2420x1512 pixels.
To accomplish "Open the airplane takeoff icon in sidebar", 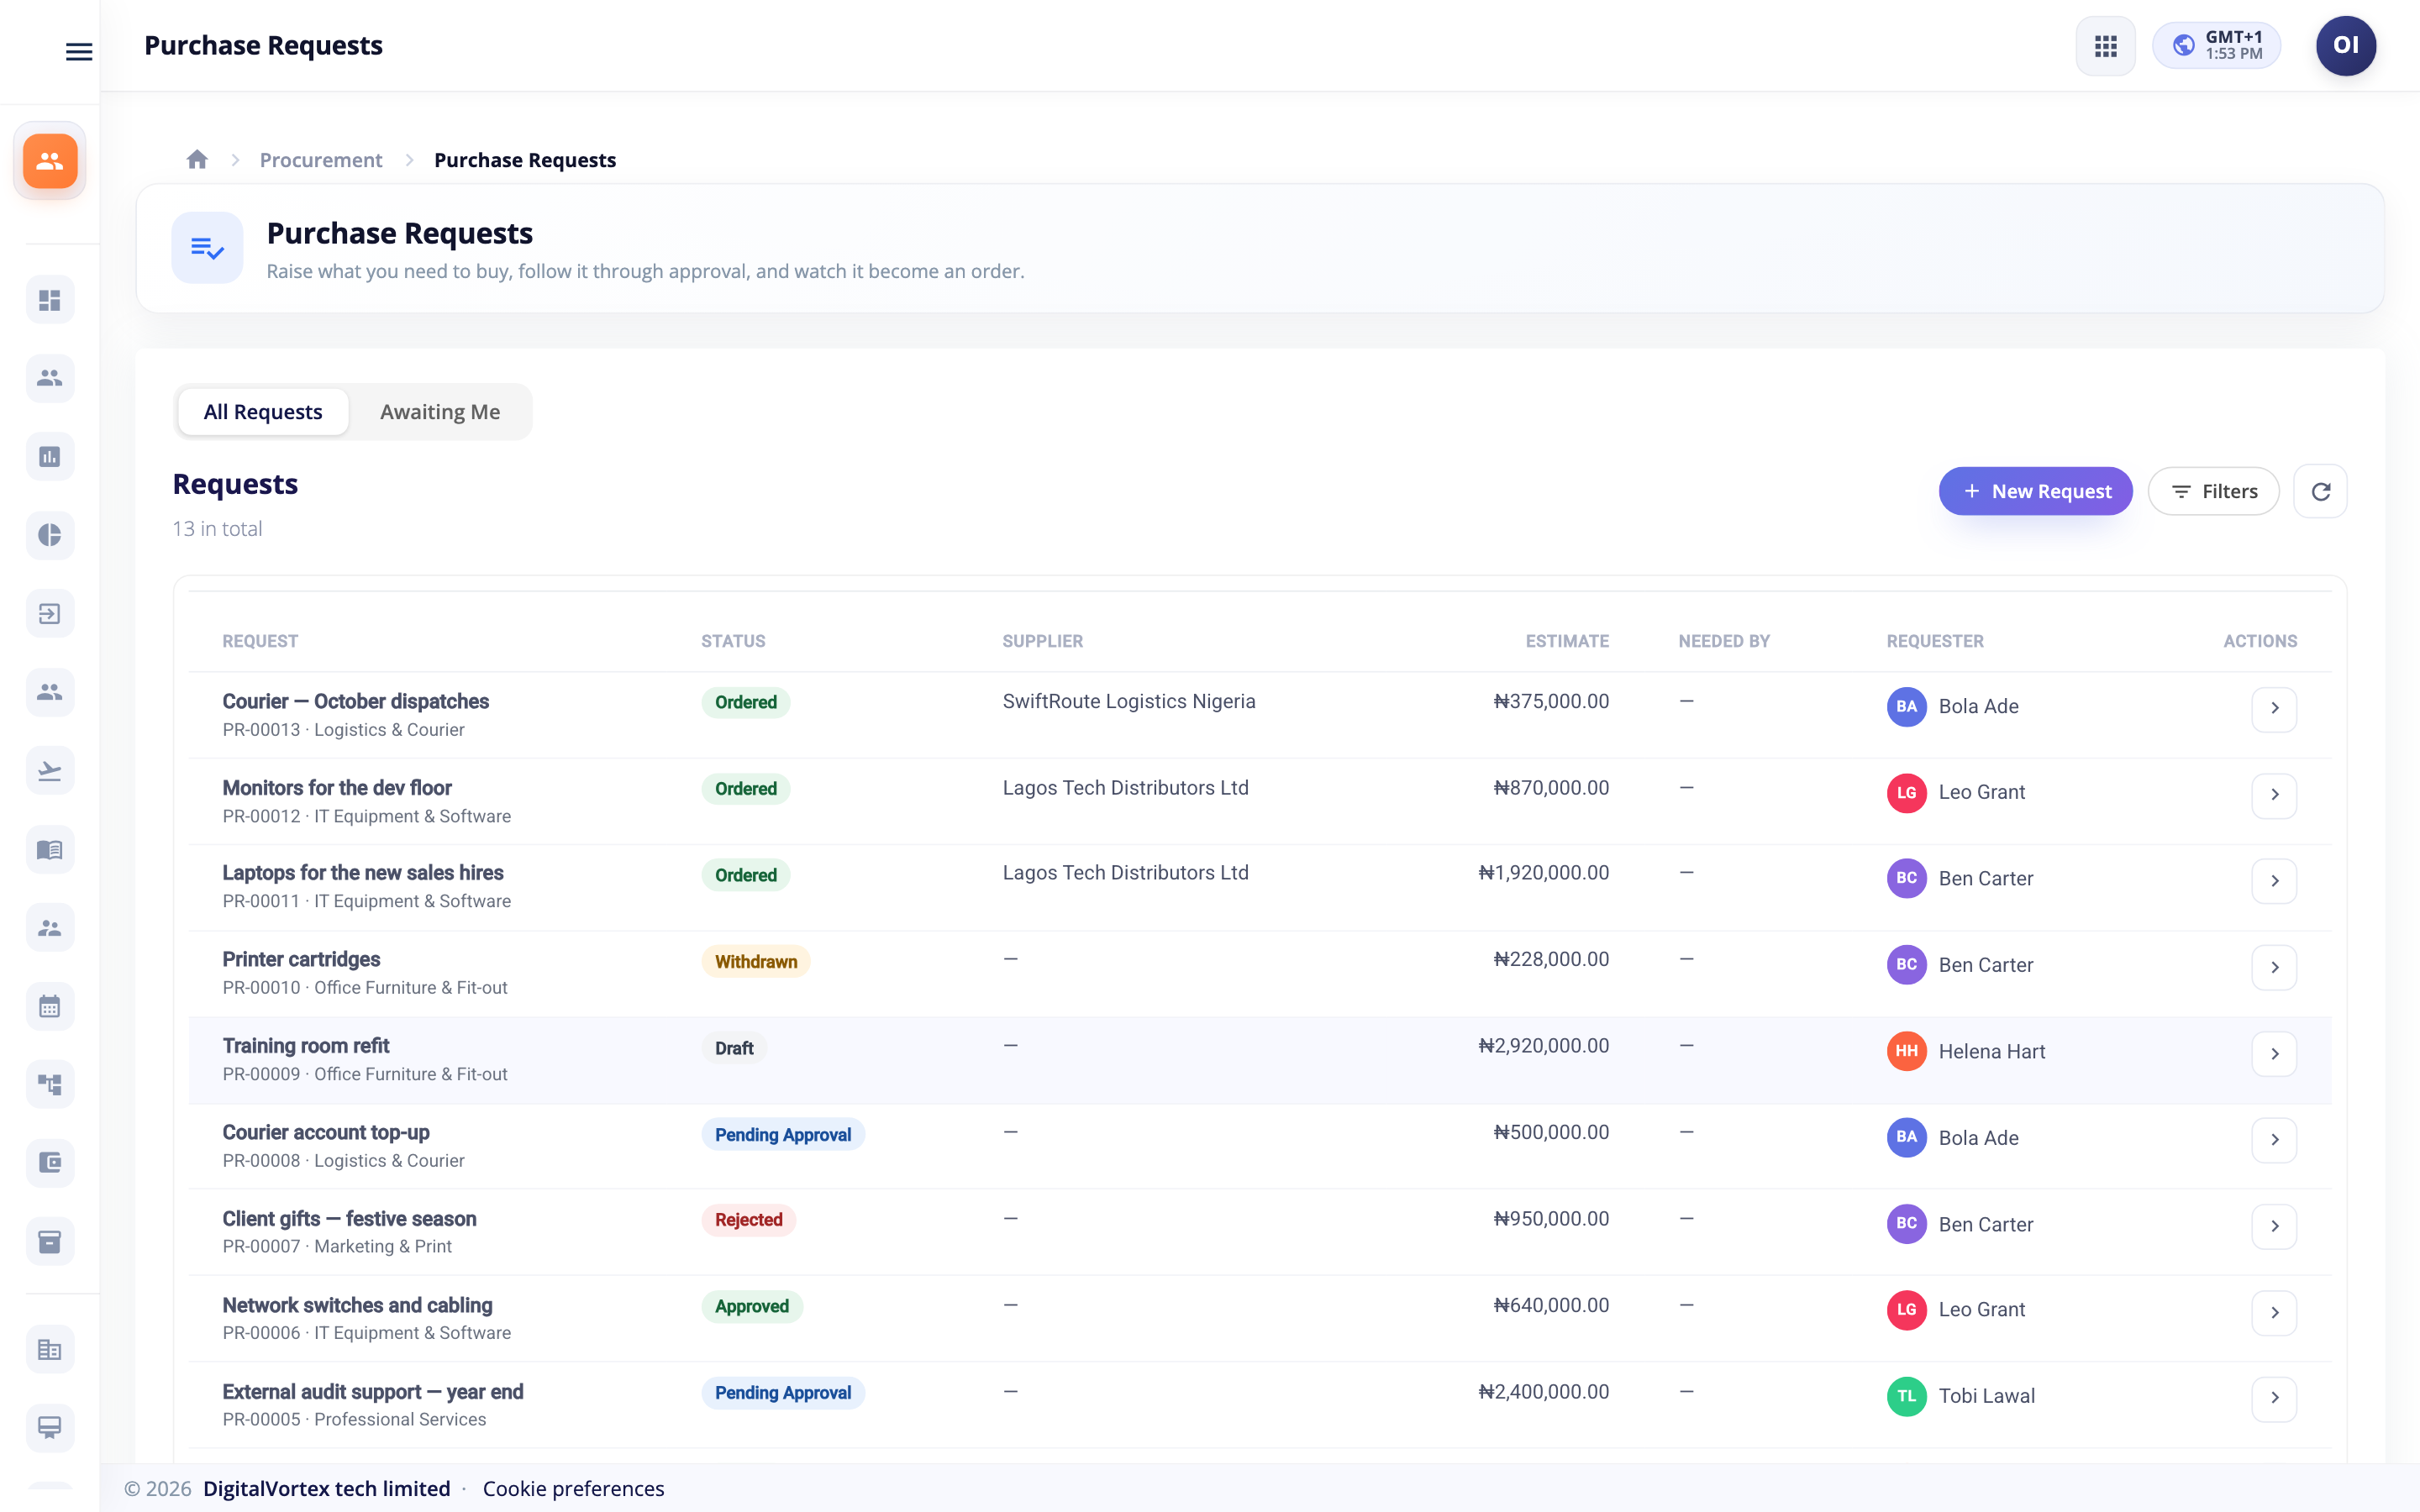I will click(50, 771).
